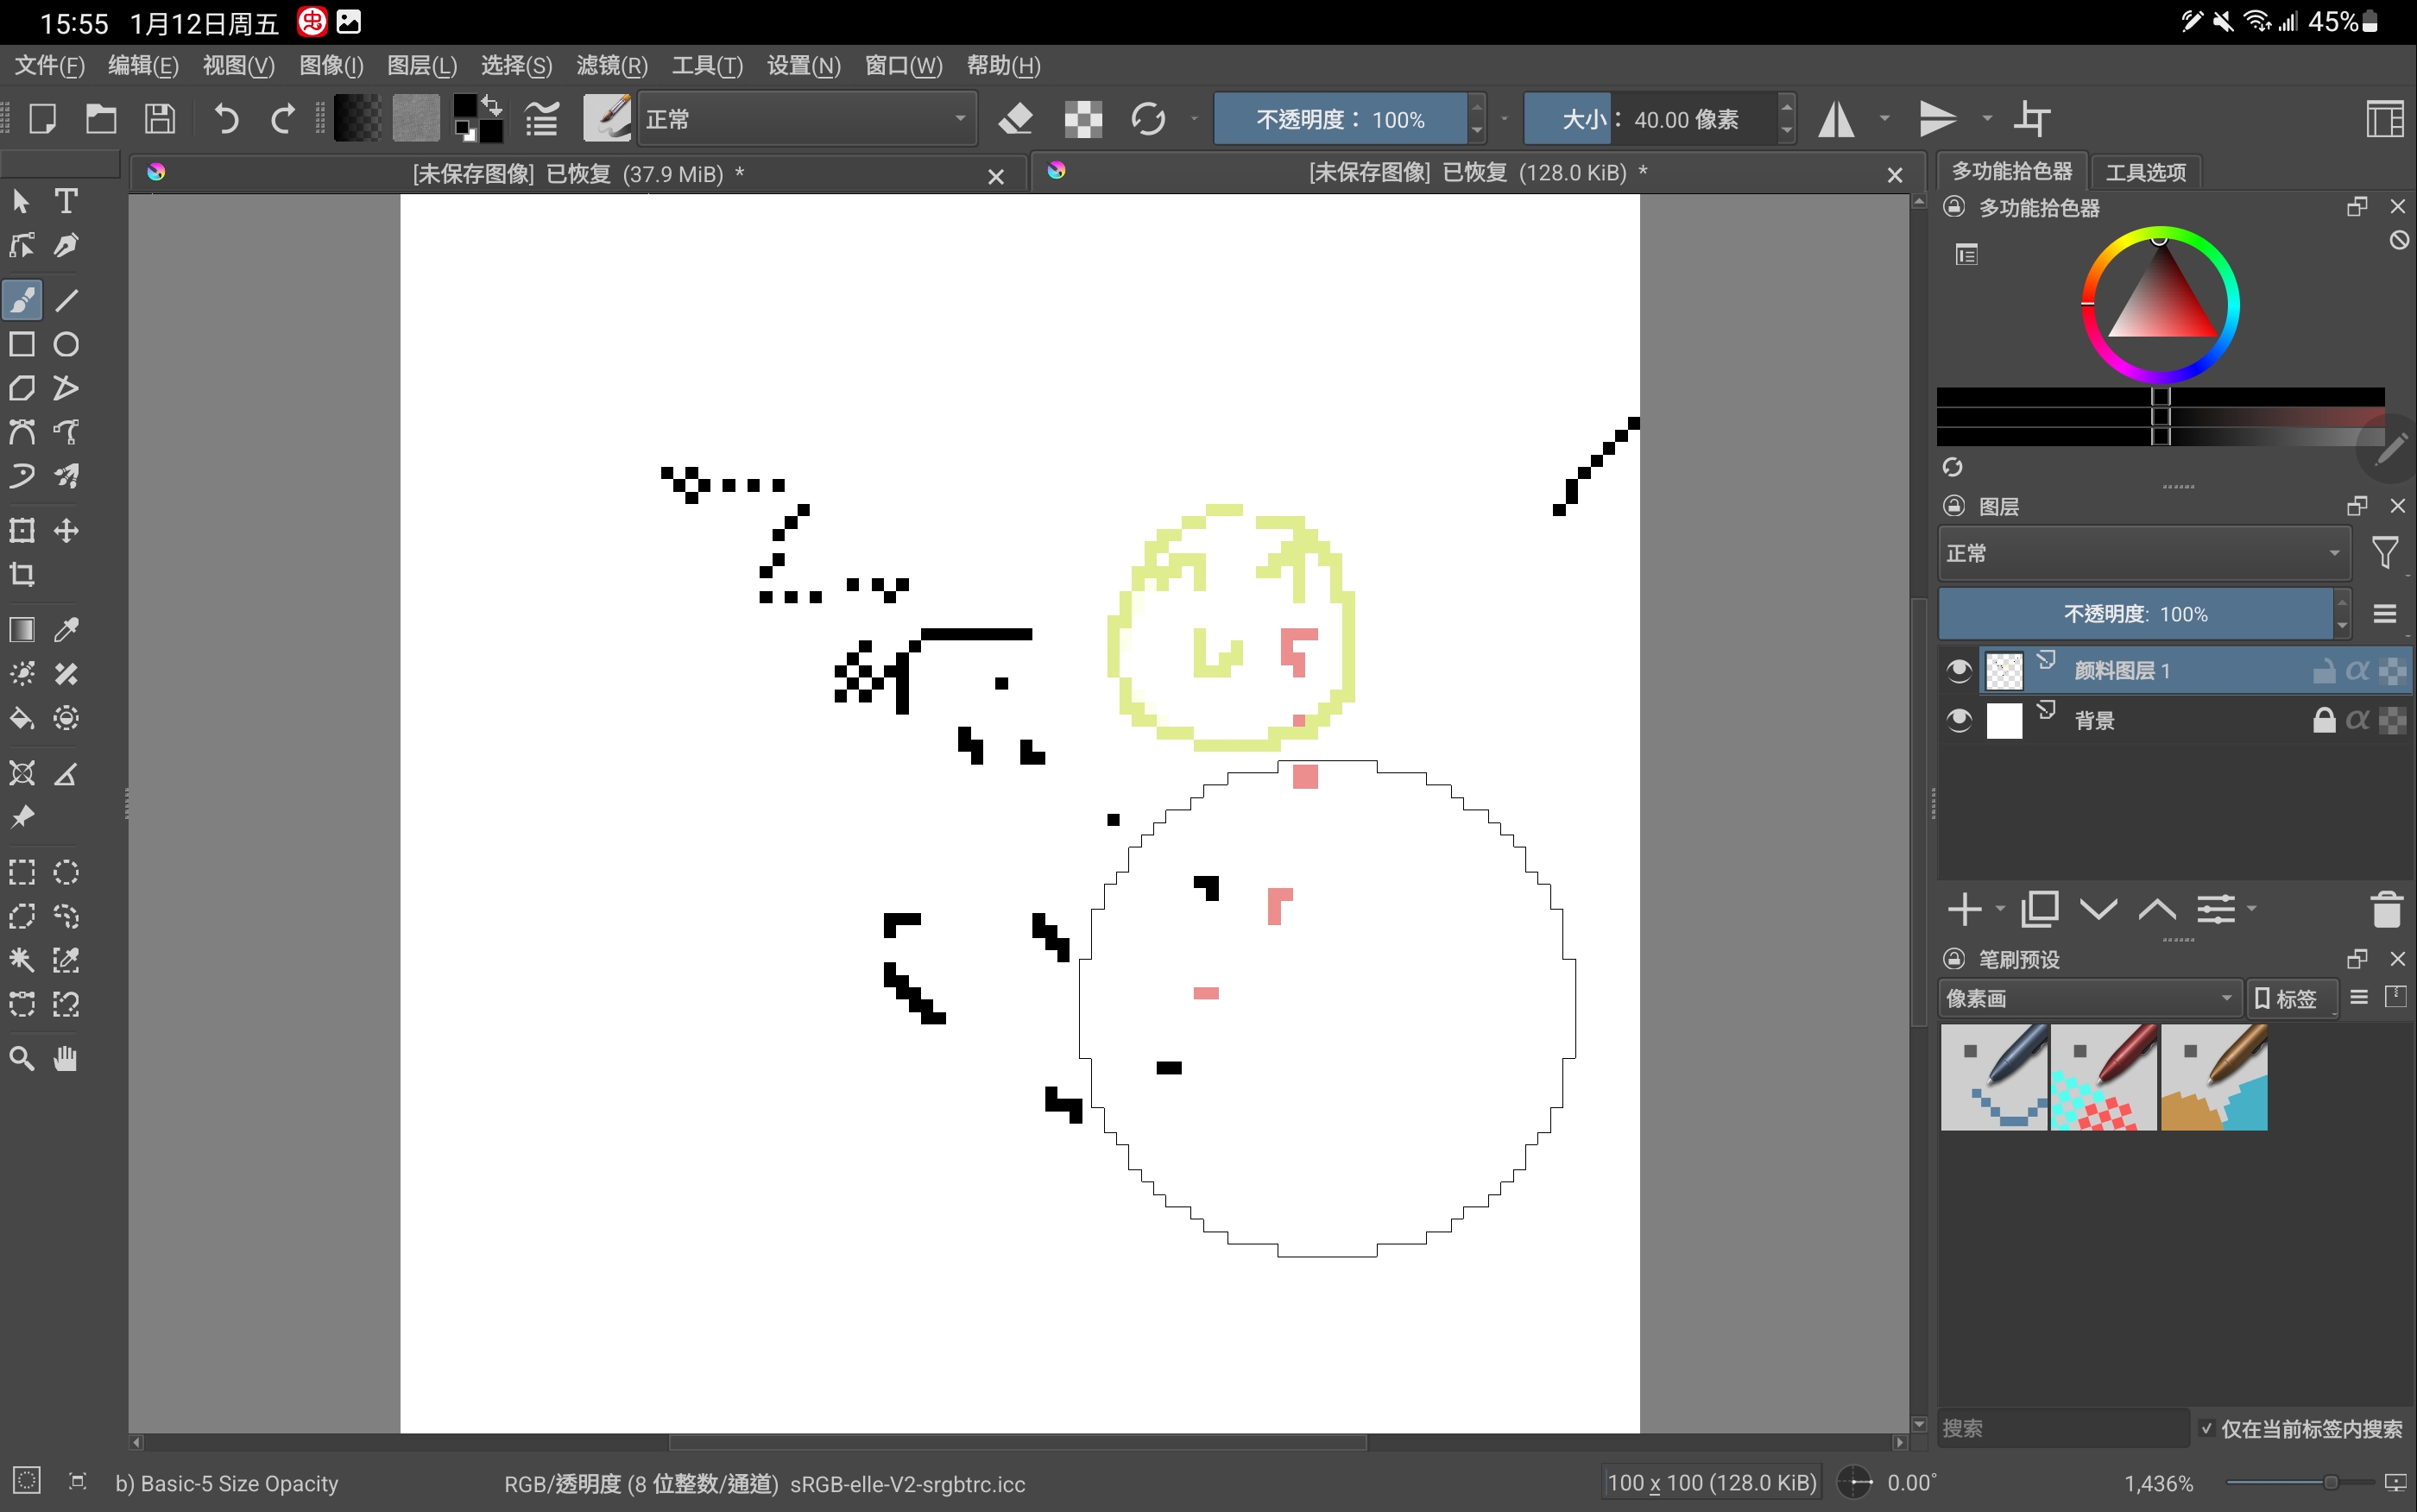This screenshot has height=1512, width=2417.
Task: Activate the Elliptical selection tool
Action: point(66,872)
